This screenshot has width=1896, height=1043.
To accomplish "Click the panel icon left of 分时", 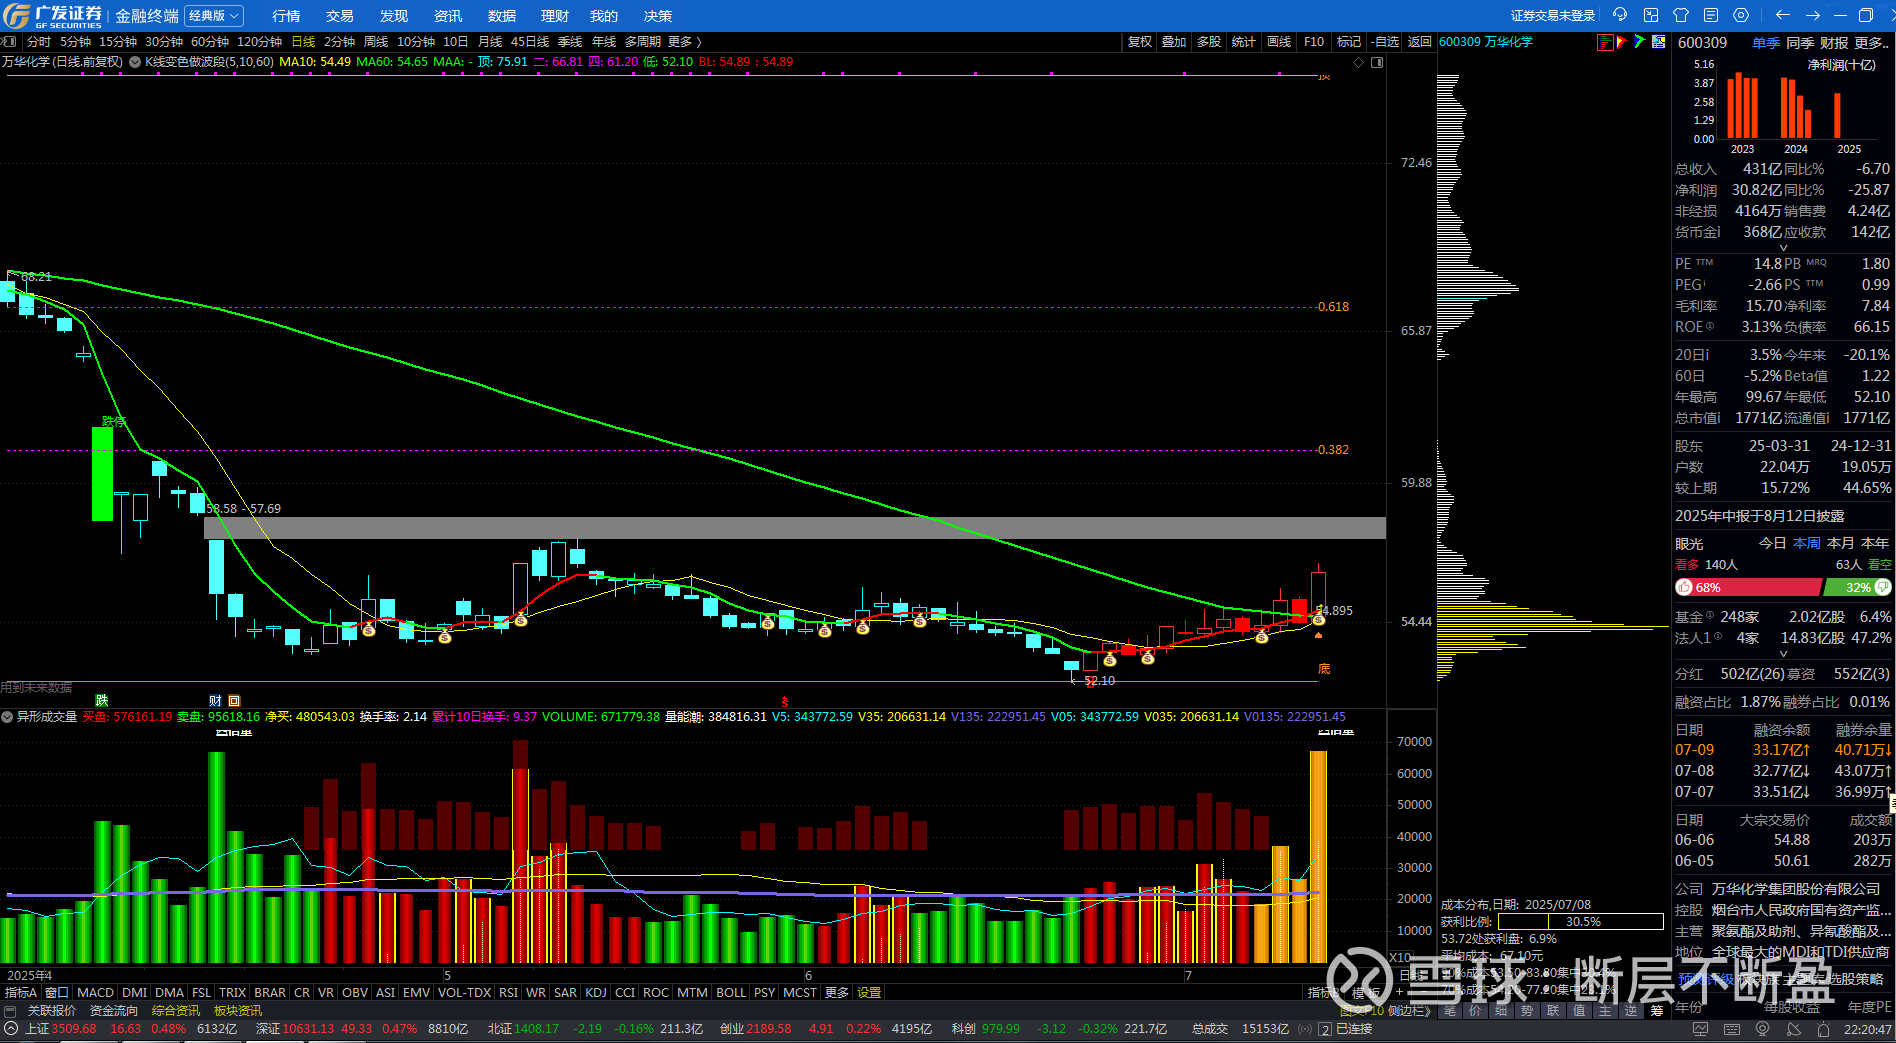I will (x=9, y=42).
